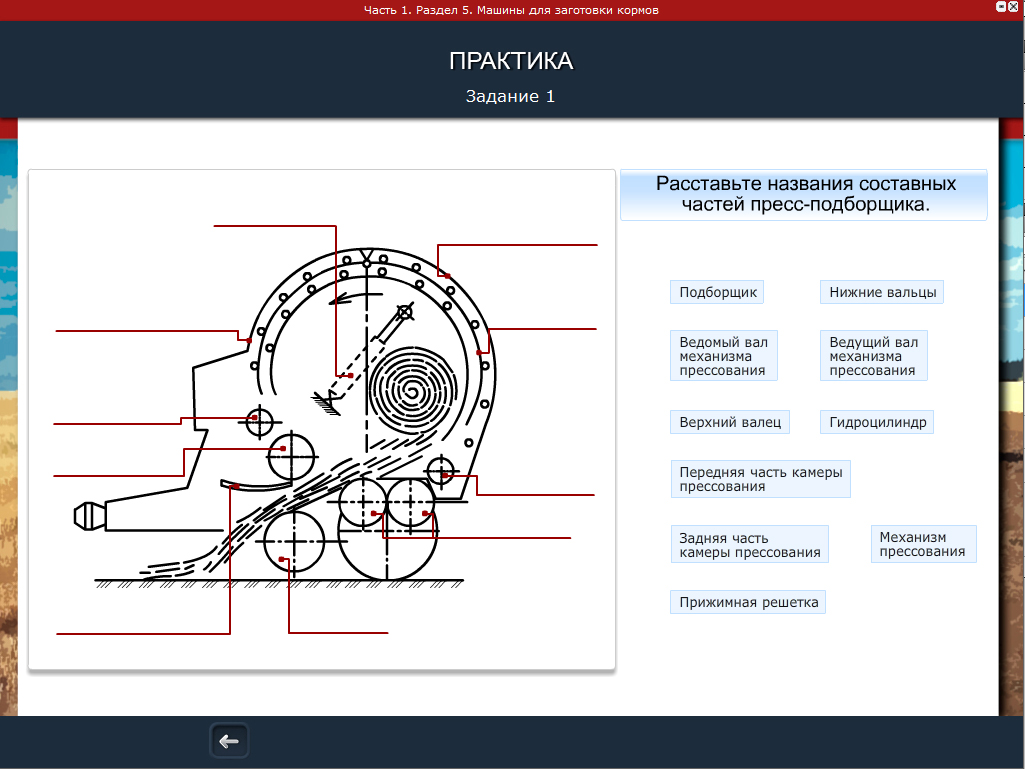Choose the Гидроцилиндр label
The width and height of the screenshot is (1025, 769).
[x=877, y=422]
